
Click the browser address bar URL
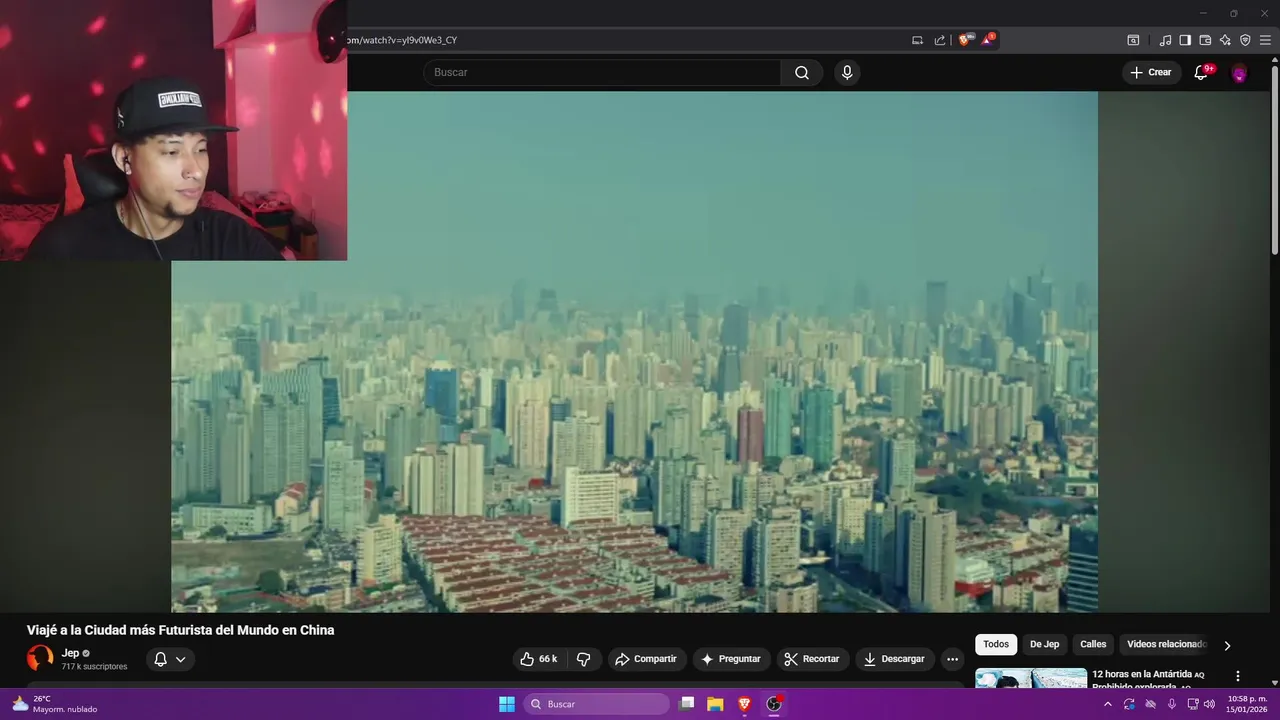click(x=402, y=40)
